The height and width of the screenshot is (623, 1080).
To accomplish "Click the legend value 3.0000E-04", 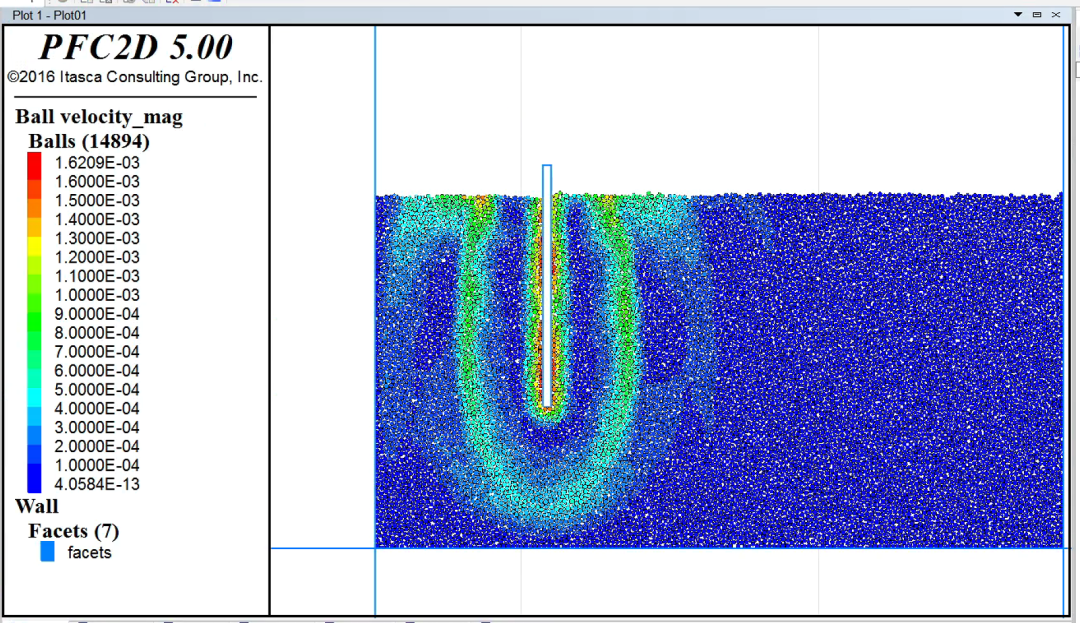I will click(x=97, y=427).
